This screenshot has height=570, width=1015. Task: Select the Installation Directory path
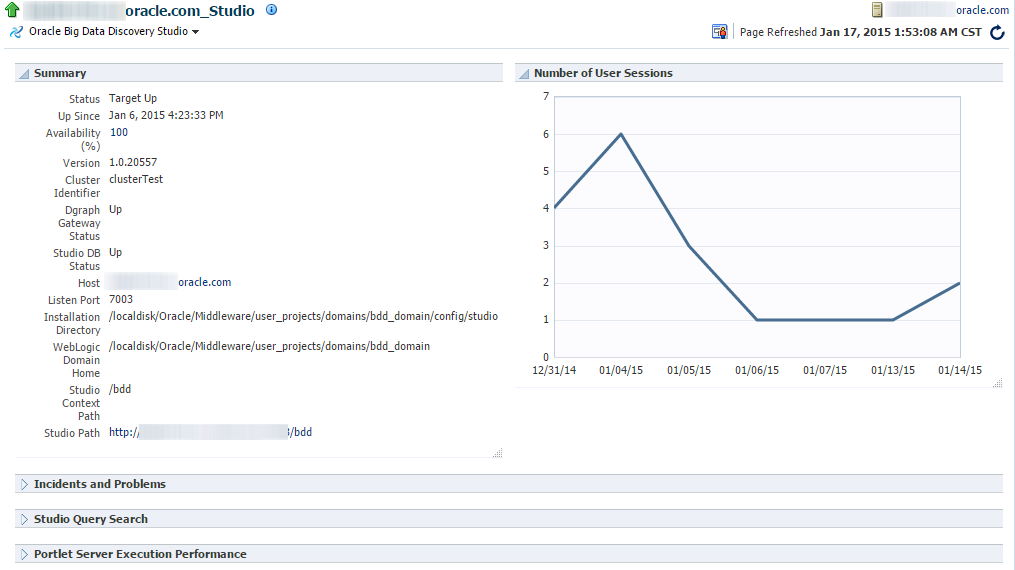[303, 316]
